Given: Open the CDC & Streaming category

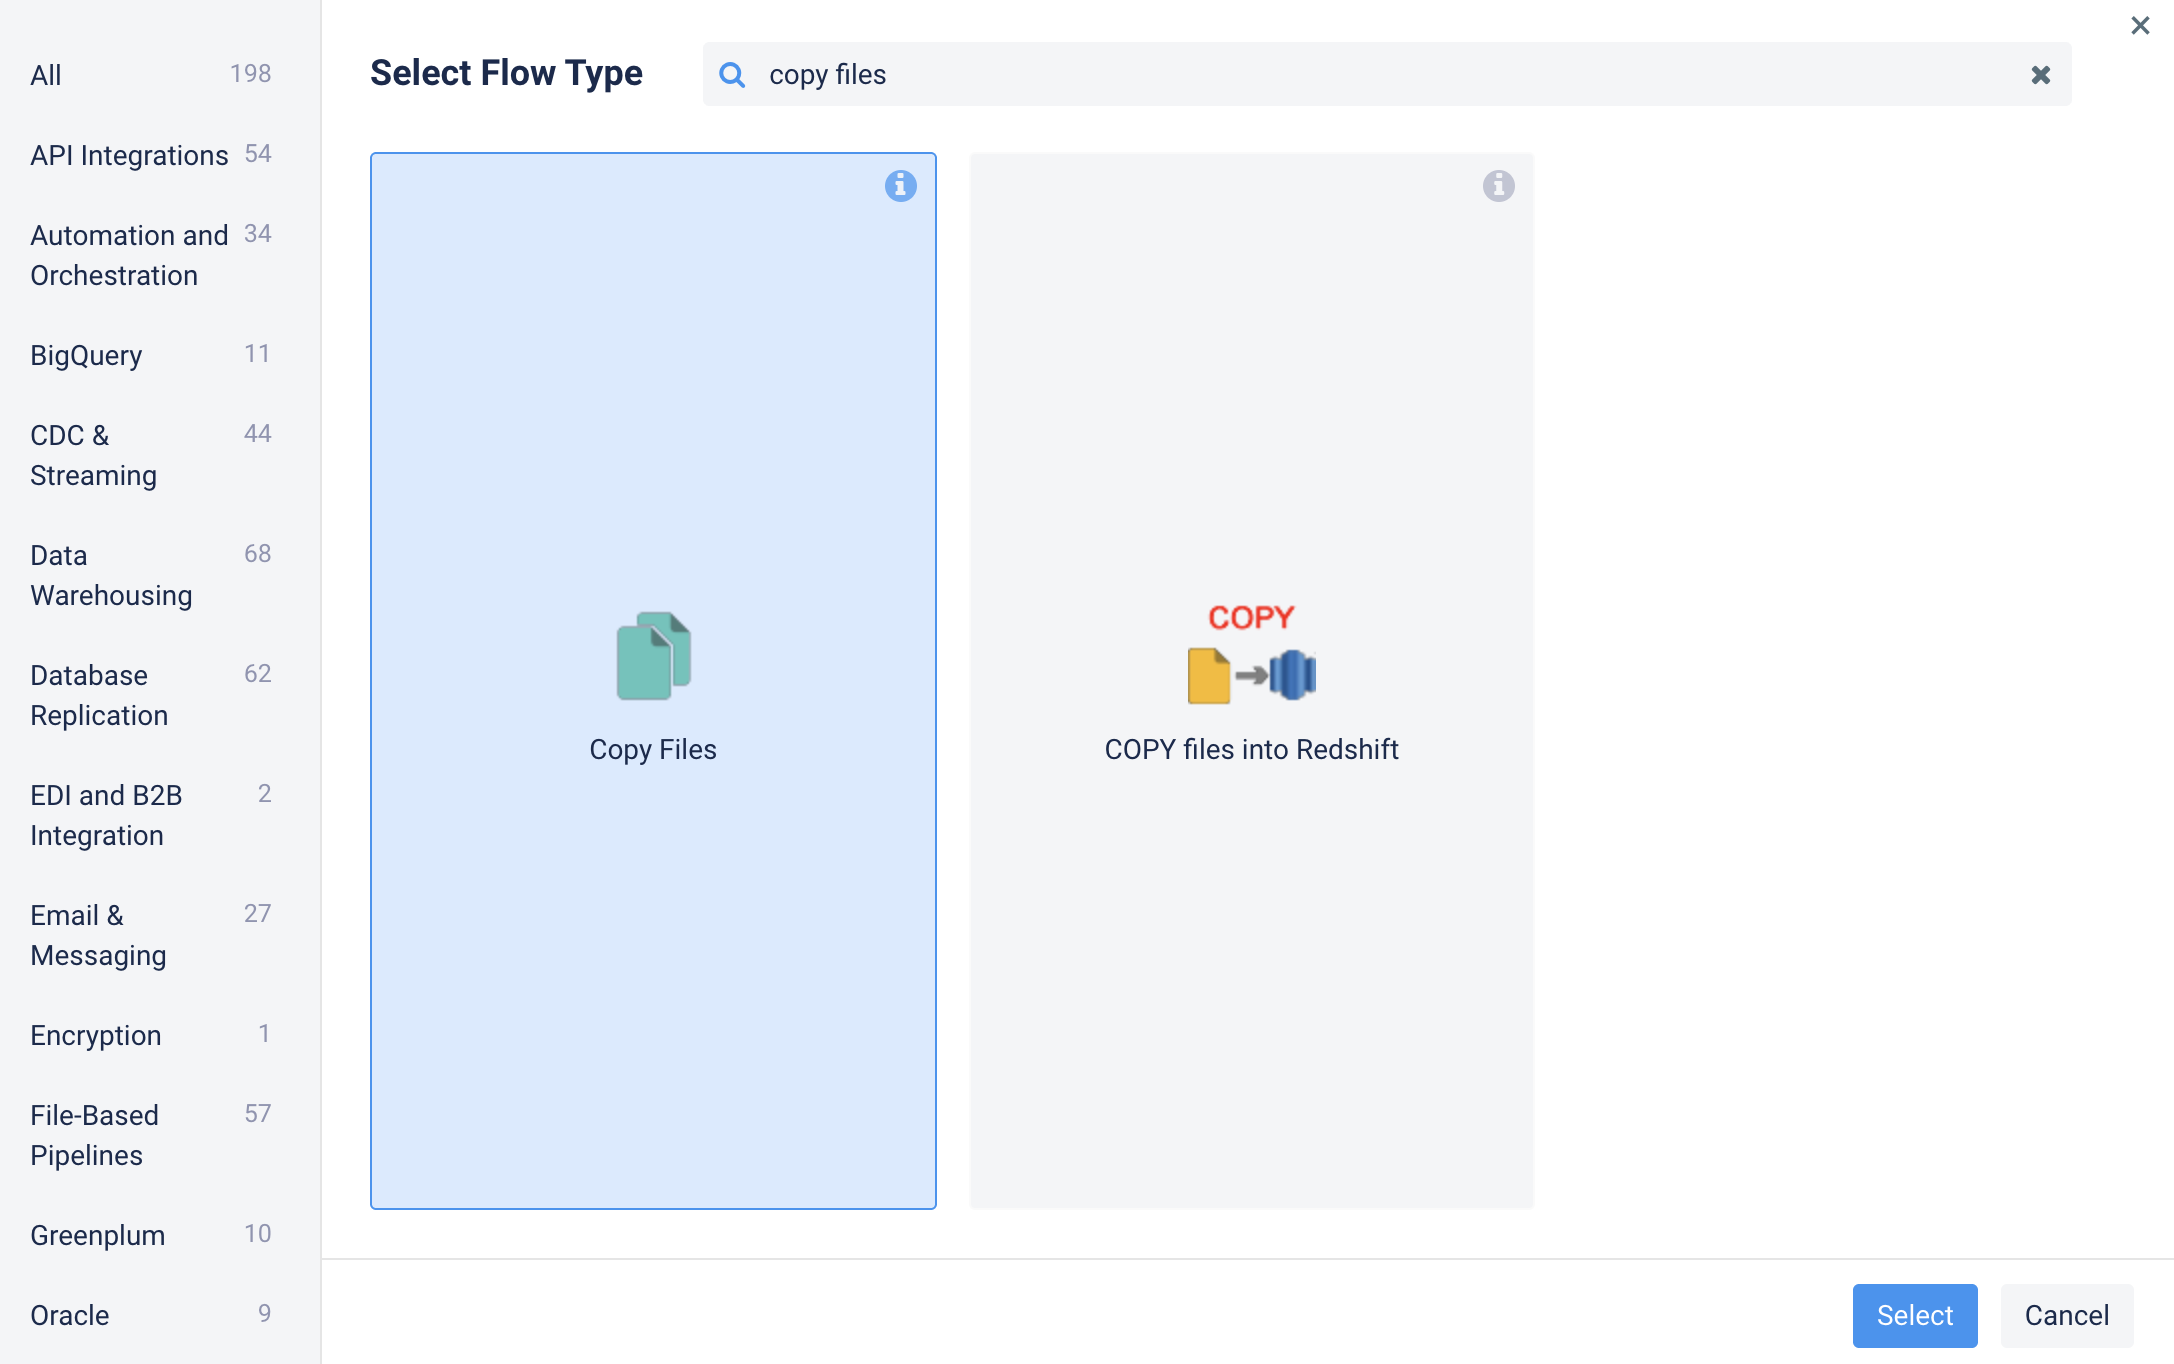Looking at the screenshot, I should pos(150,455).
